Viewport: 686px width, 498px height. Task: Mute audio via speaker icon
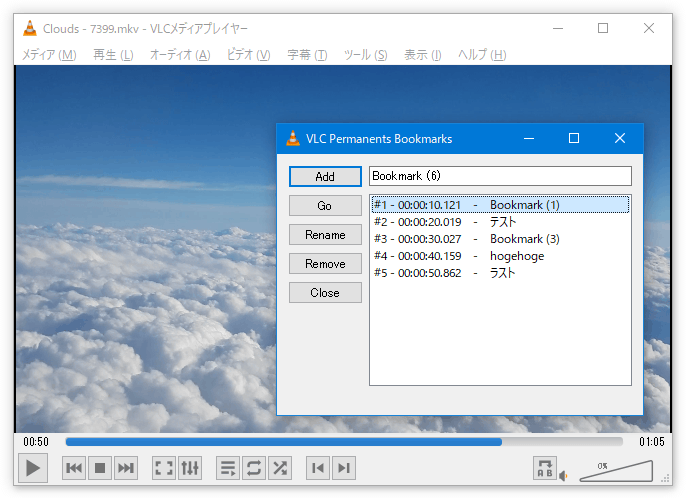pos(564,475)
